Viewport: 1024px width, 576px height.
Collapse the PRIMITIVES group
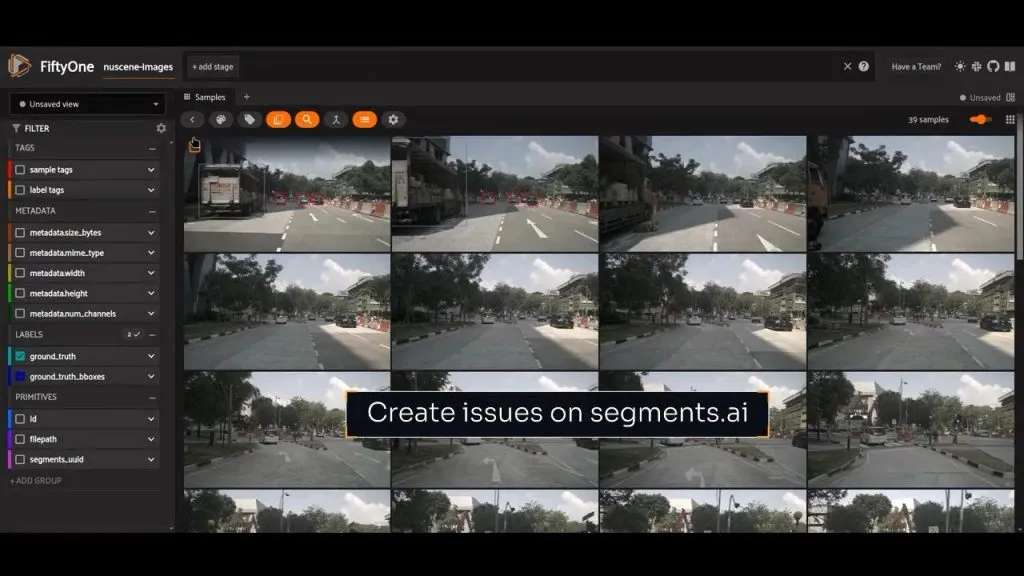pos(152,398)
